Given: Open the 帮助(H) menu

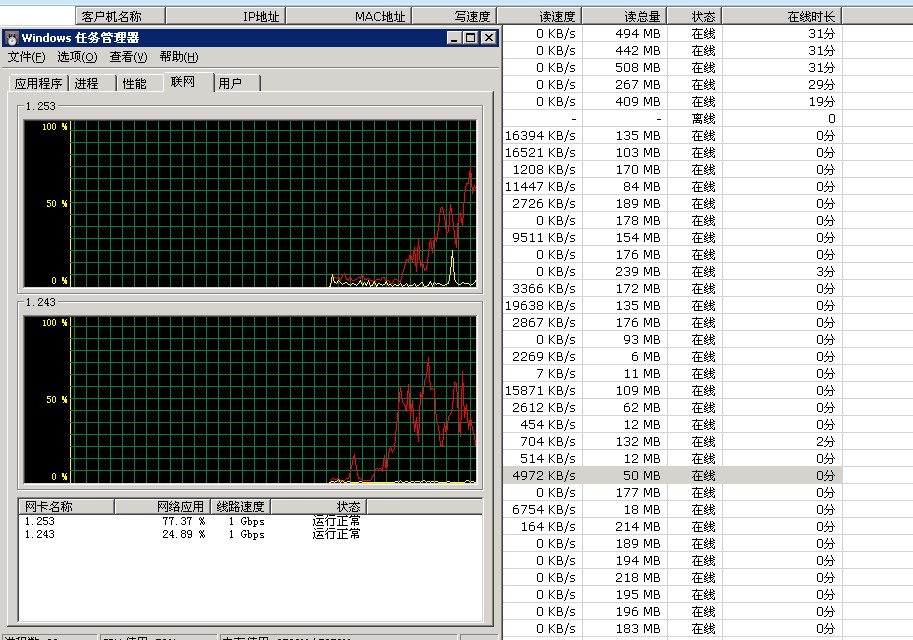Looking at the screenshot, I should (179, 57).
